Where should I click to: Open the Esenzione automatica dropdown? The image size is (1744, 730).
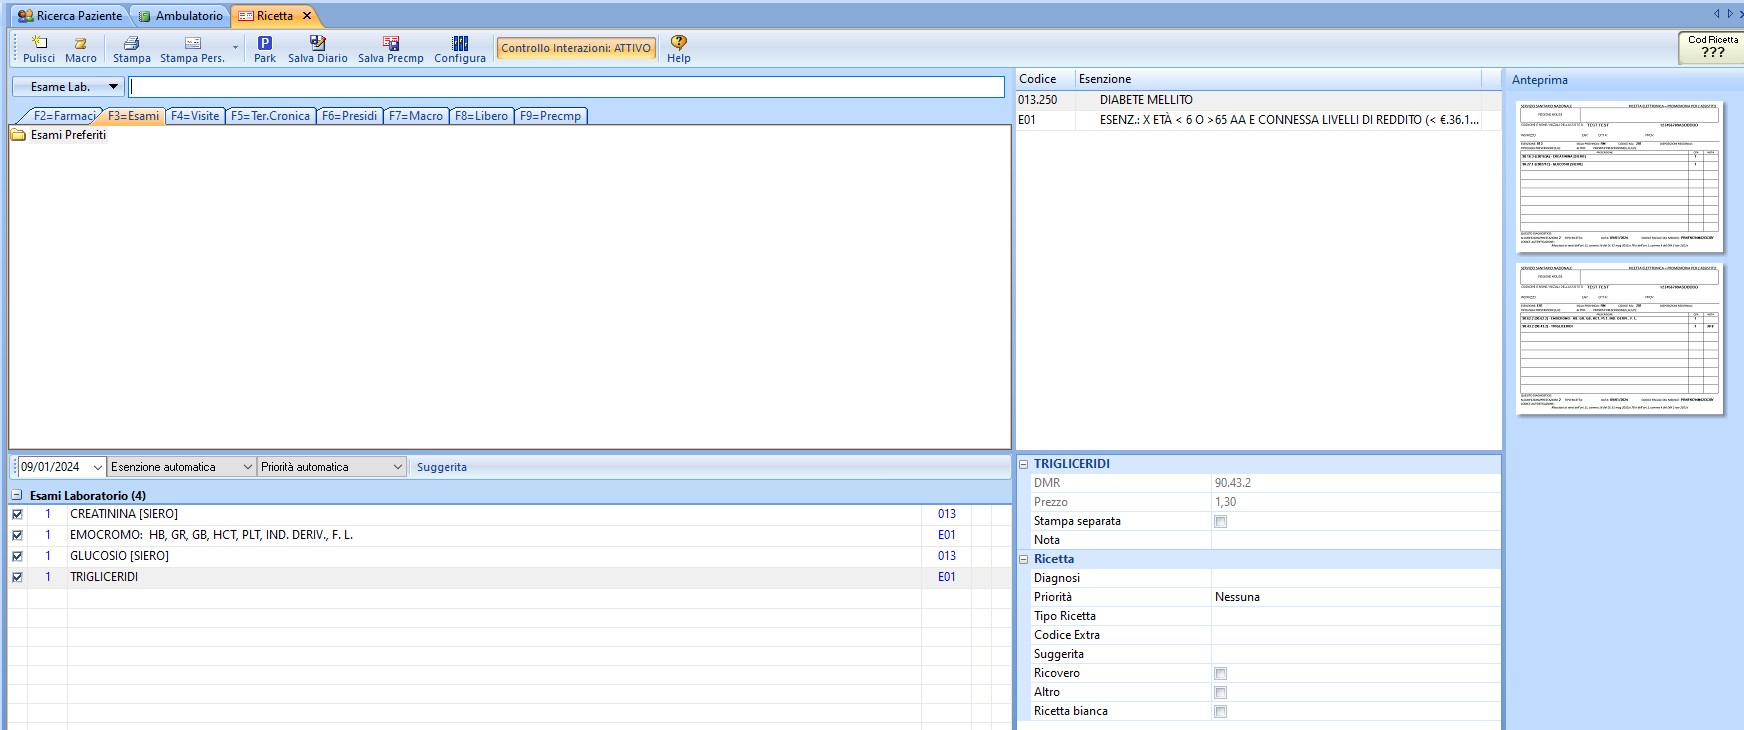248,467
